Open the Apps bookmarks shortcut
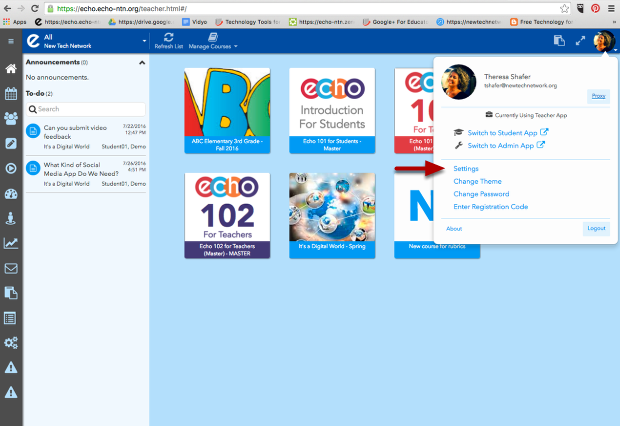Image resolution: width=620 pixels, height=426 pixels. tap(15, 22)
